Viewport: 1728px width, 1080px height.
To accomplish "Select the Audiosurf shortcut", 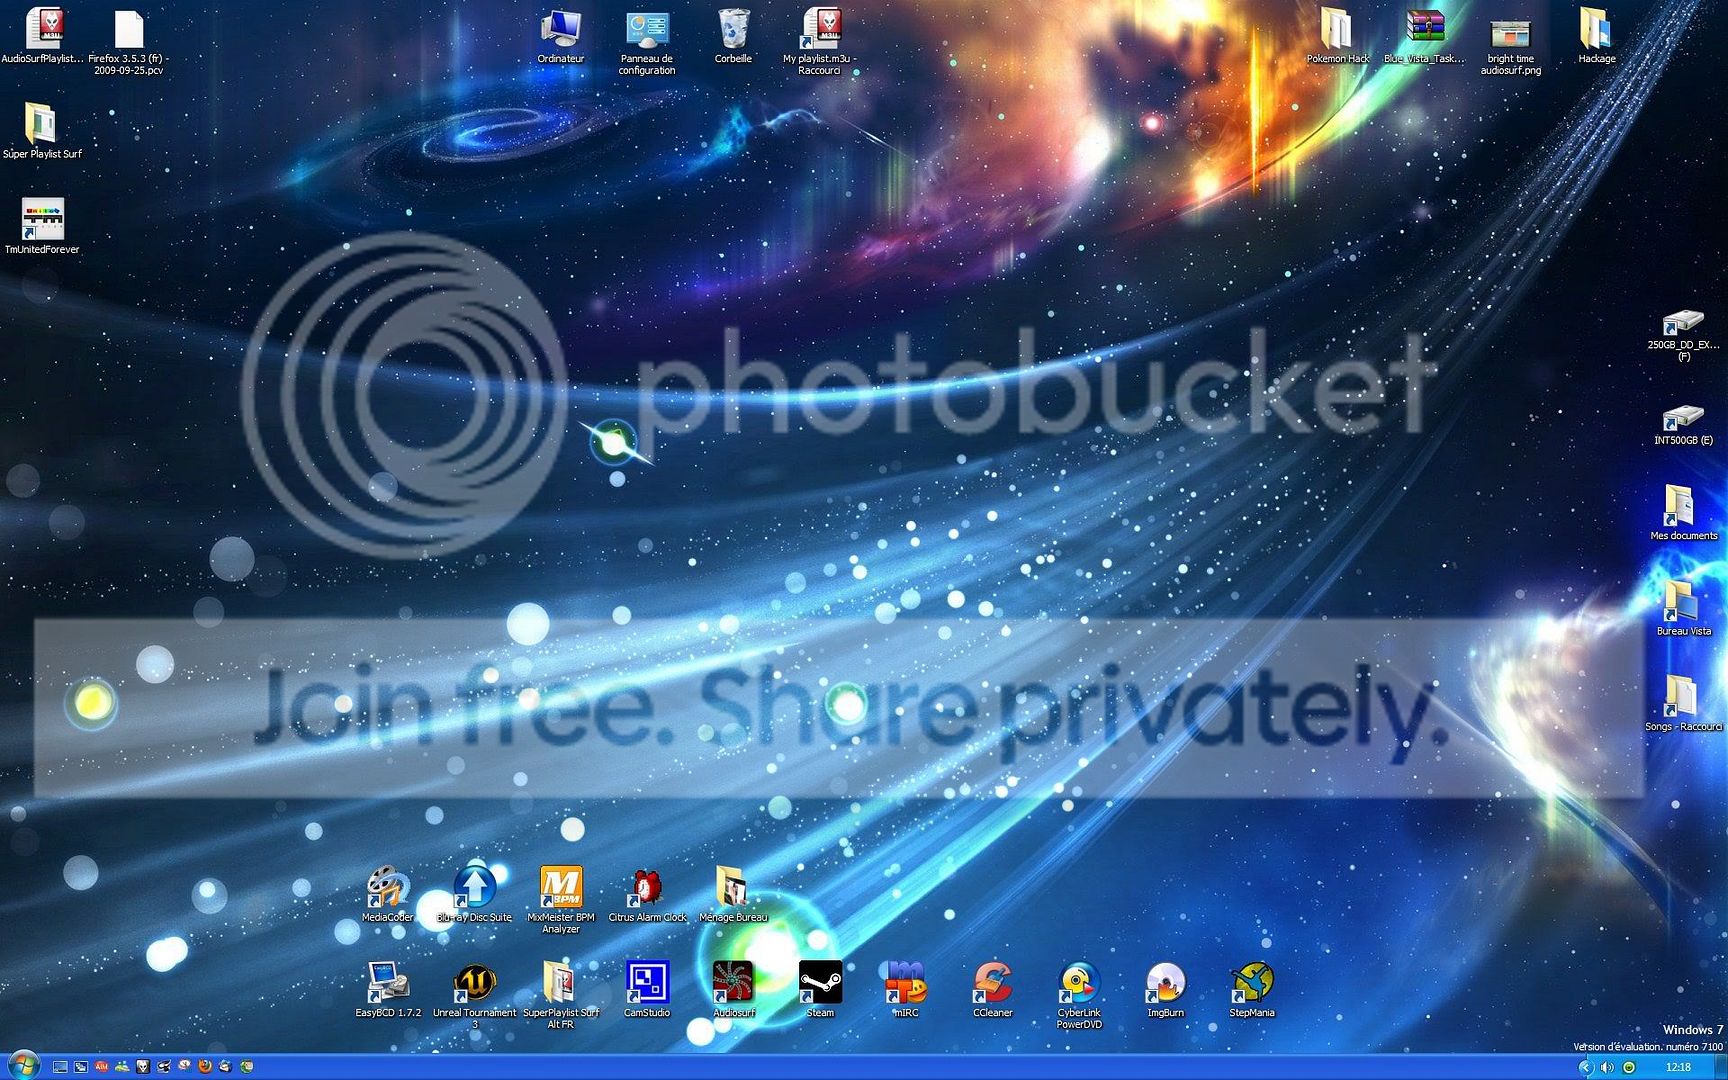I will pyautogui.click(x=733, y=990).
